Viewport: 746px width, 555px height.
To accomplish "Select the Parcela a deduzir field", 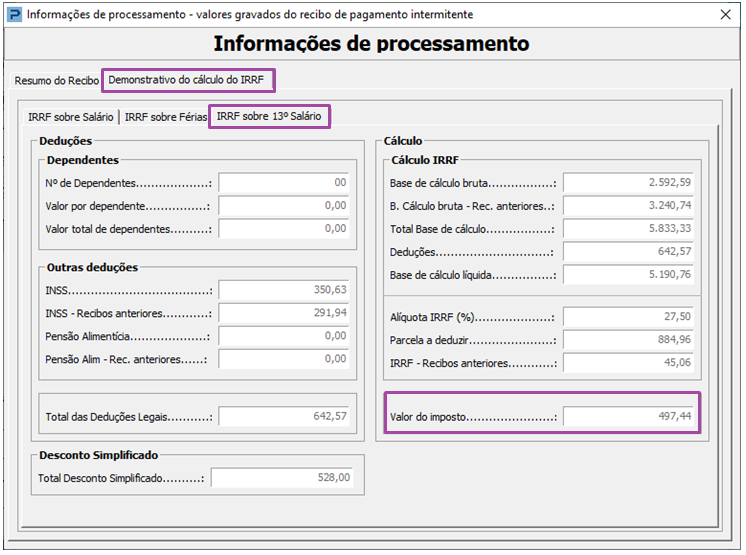I will (x=628, y=340).
